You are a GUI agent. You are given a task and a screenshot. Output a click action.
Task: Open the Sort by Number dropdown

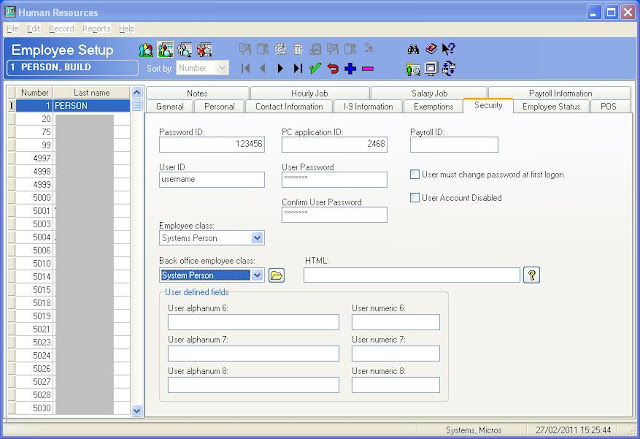tap(222, 68)
